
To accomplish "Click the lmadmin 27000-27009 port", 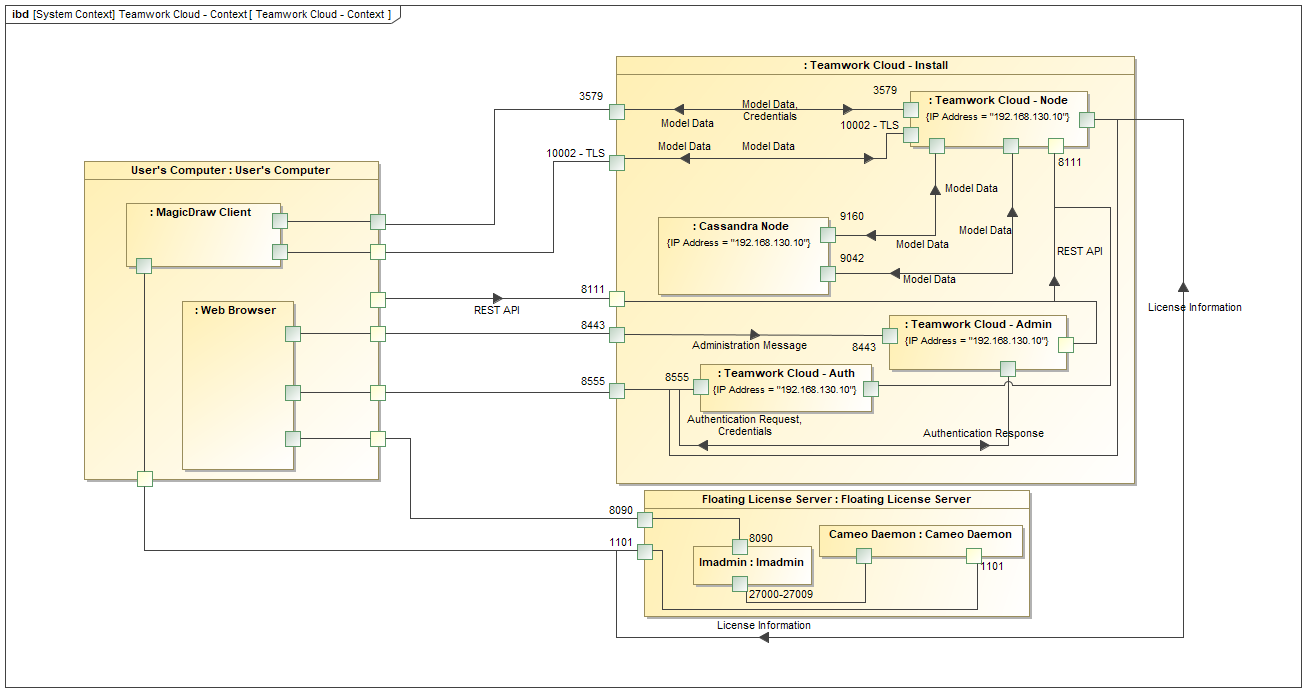I will [739, 585].
